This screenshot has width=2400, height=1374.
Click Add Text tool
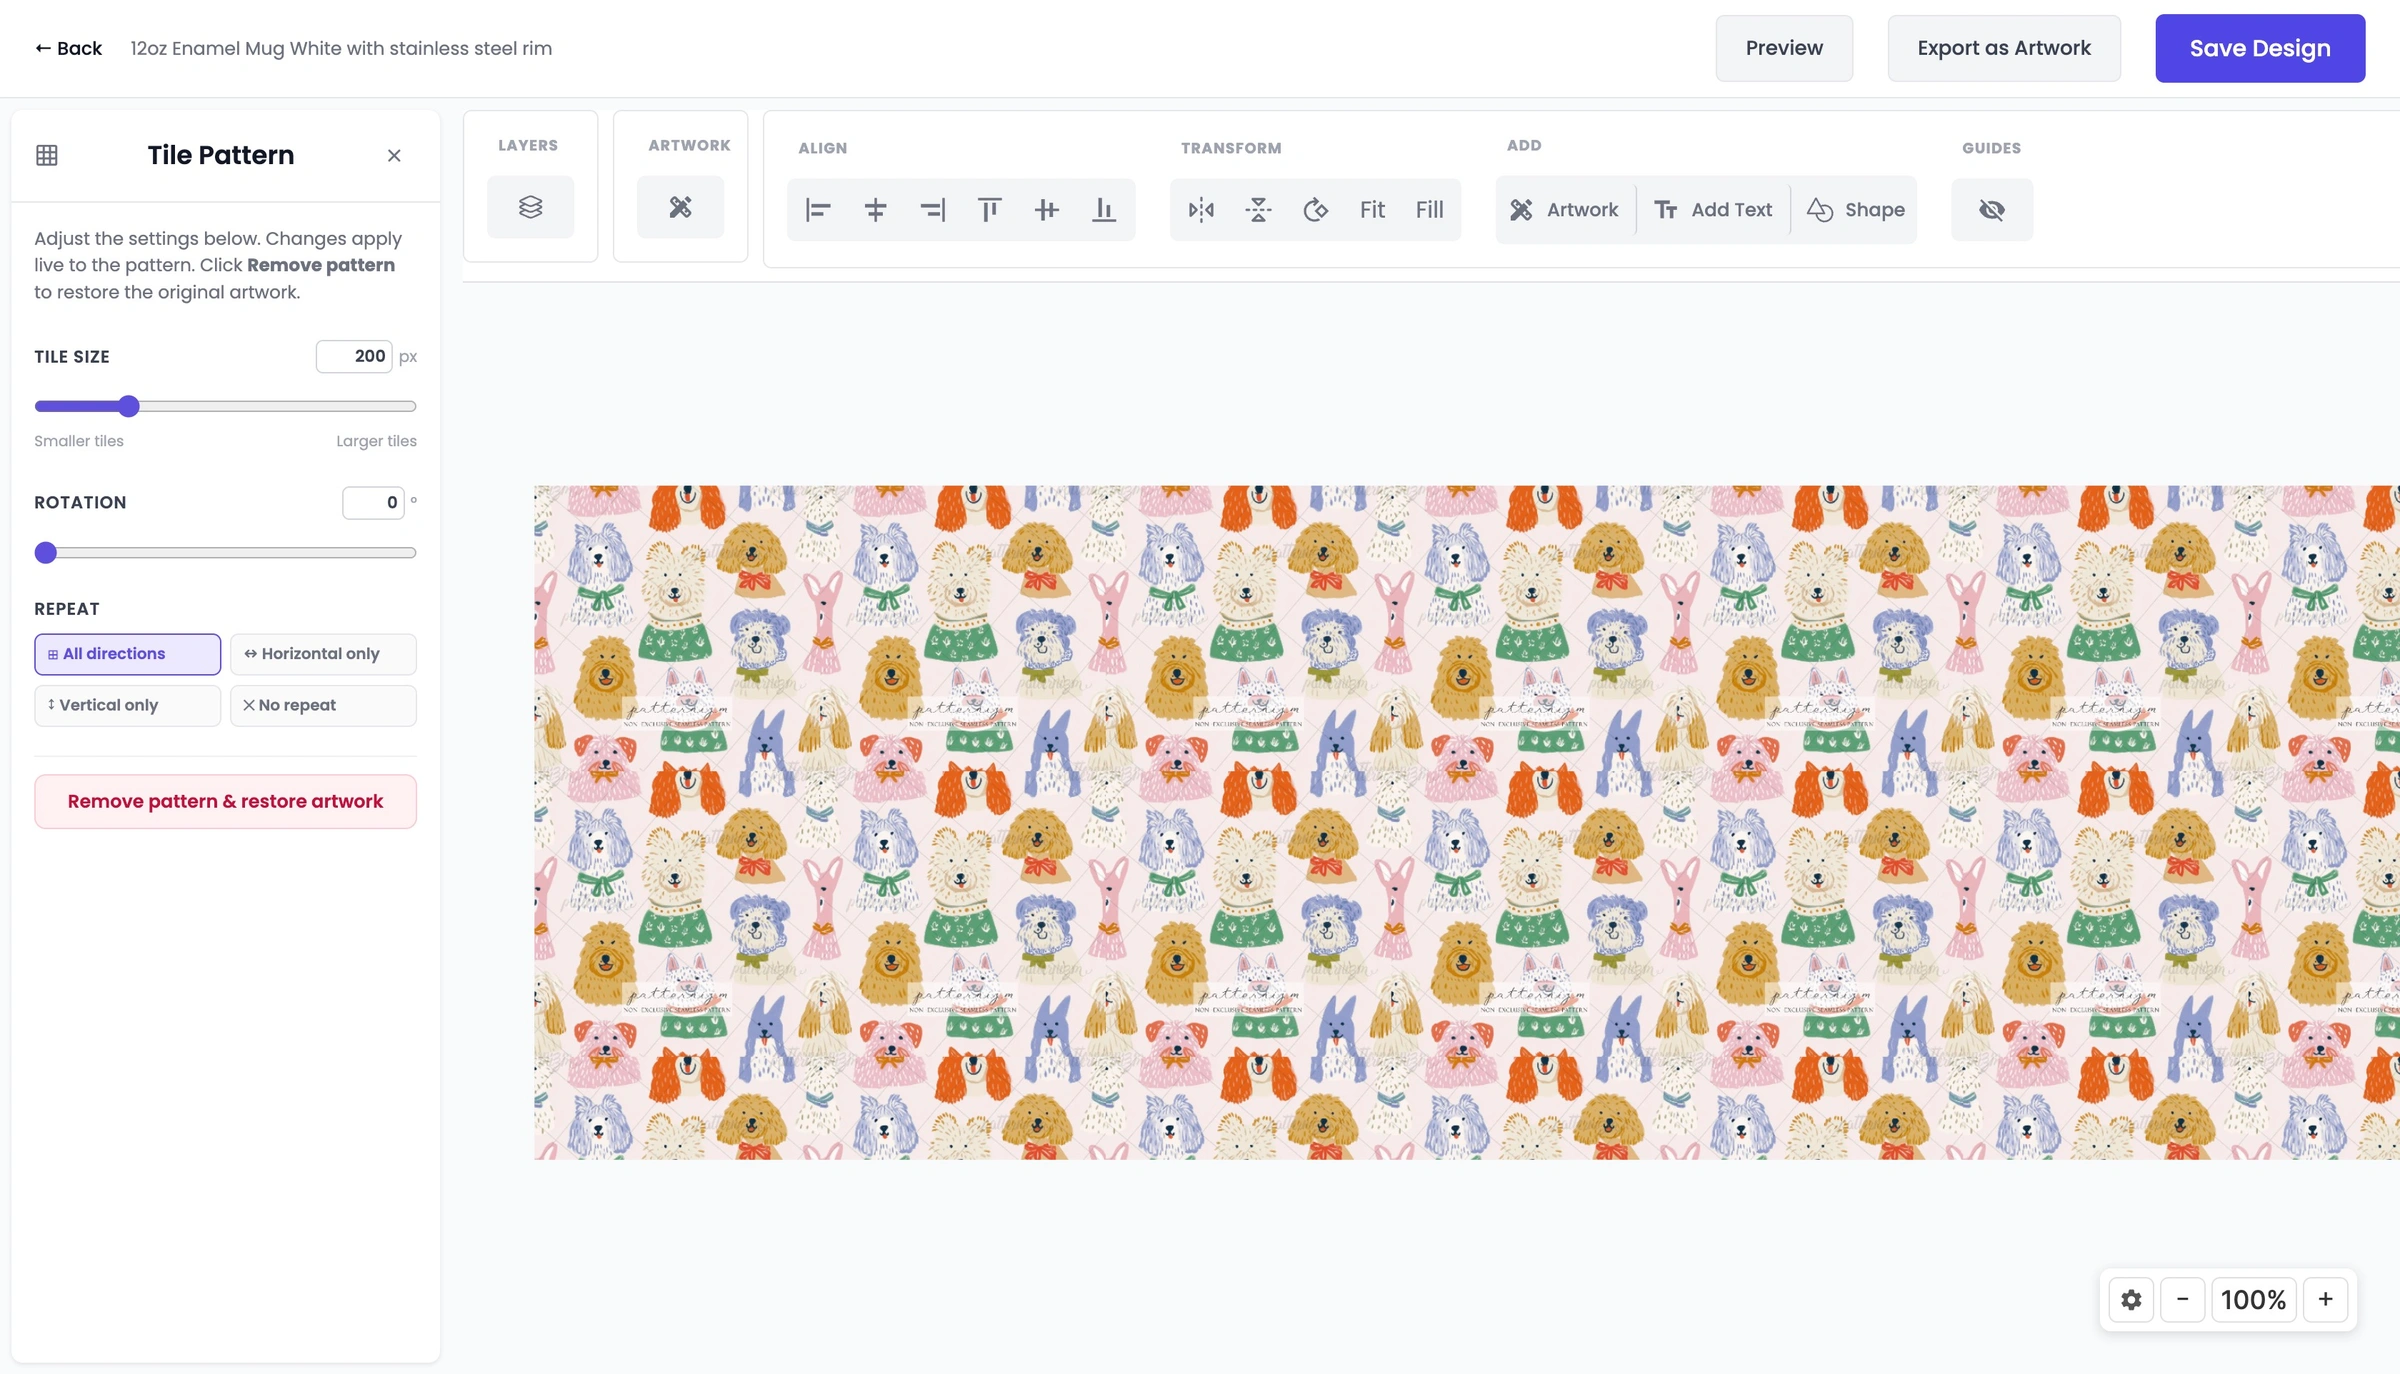[x=1713, y=210]
